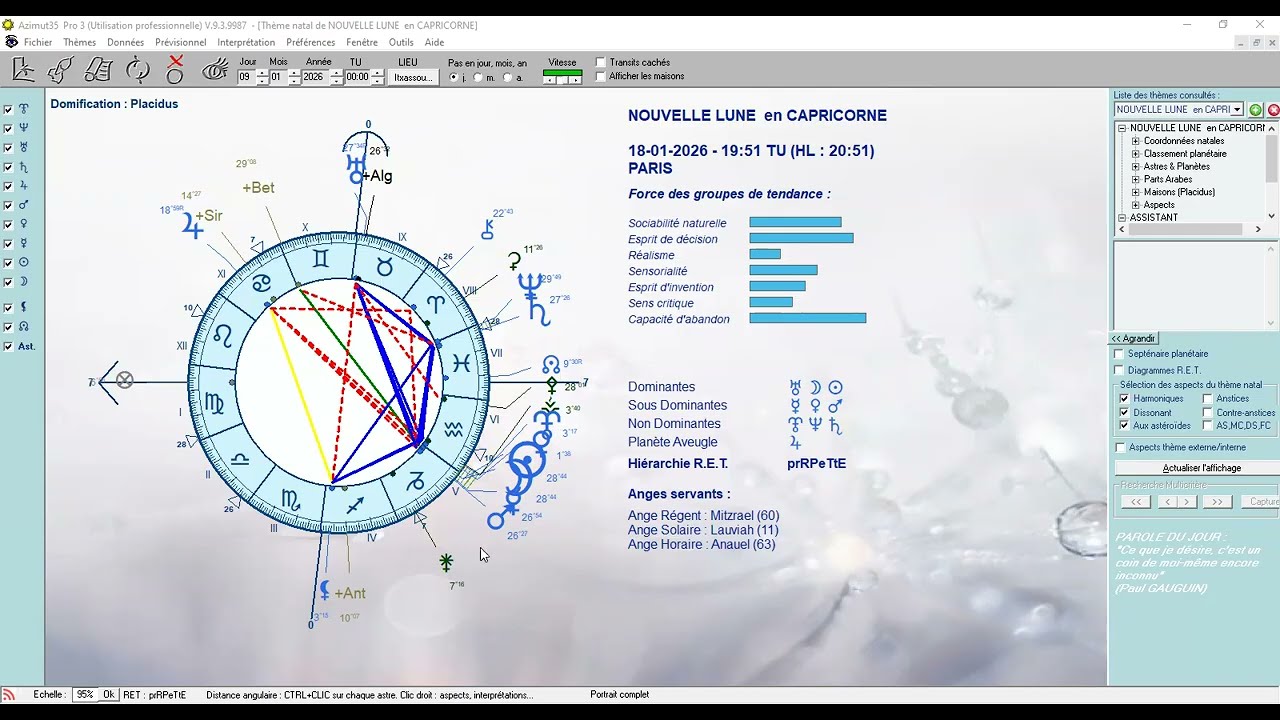The width and height of the screenshot is (1280, 720).
Task: Toggle the Saturn checkbox in left sidebar
Action: pyautogui.click(x=8, y=167)
